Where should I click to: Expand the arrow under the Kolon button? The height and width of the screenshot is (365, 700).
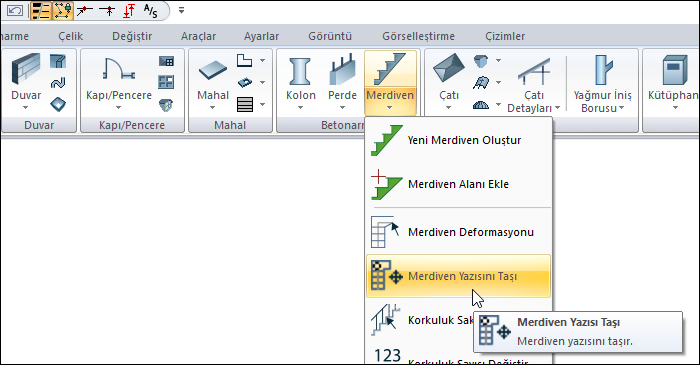tap(300, 108)
